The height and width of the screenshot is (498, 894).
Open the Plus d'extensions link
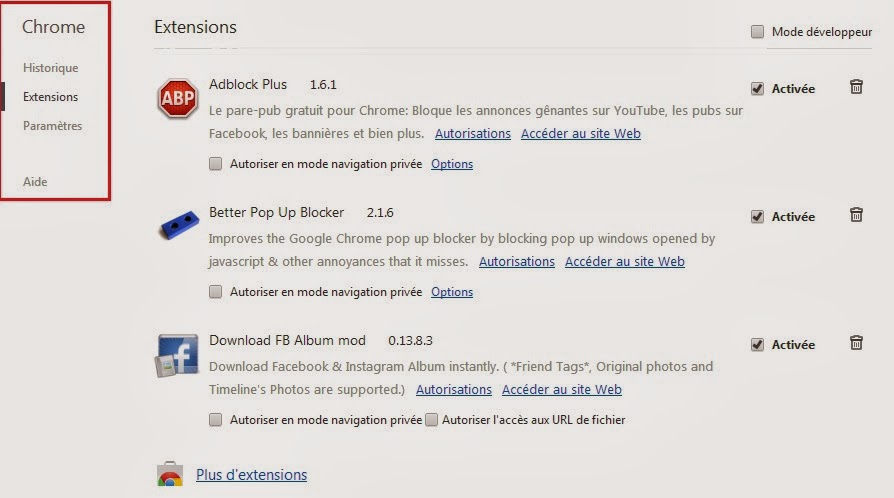click(251, 475)
